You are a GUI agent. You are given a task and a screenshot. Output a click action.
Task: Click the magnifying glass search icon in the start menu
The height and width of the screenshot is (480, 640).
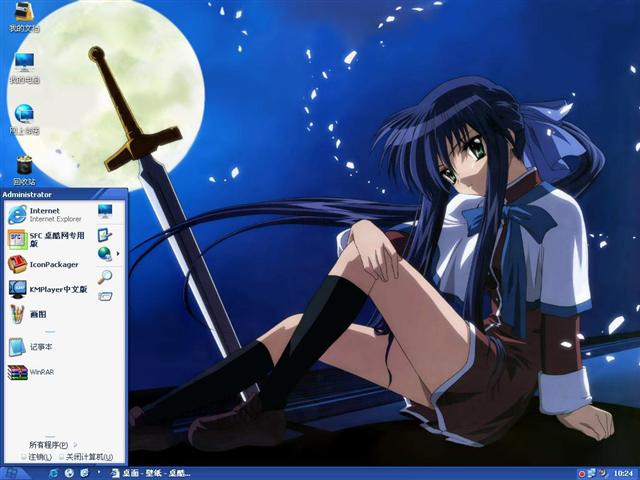104,277
